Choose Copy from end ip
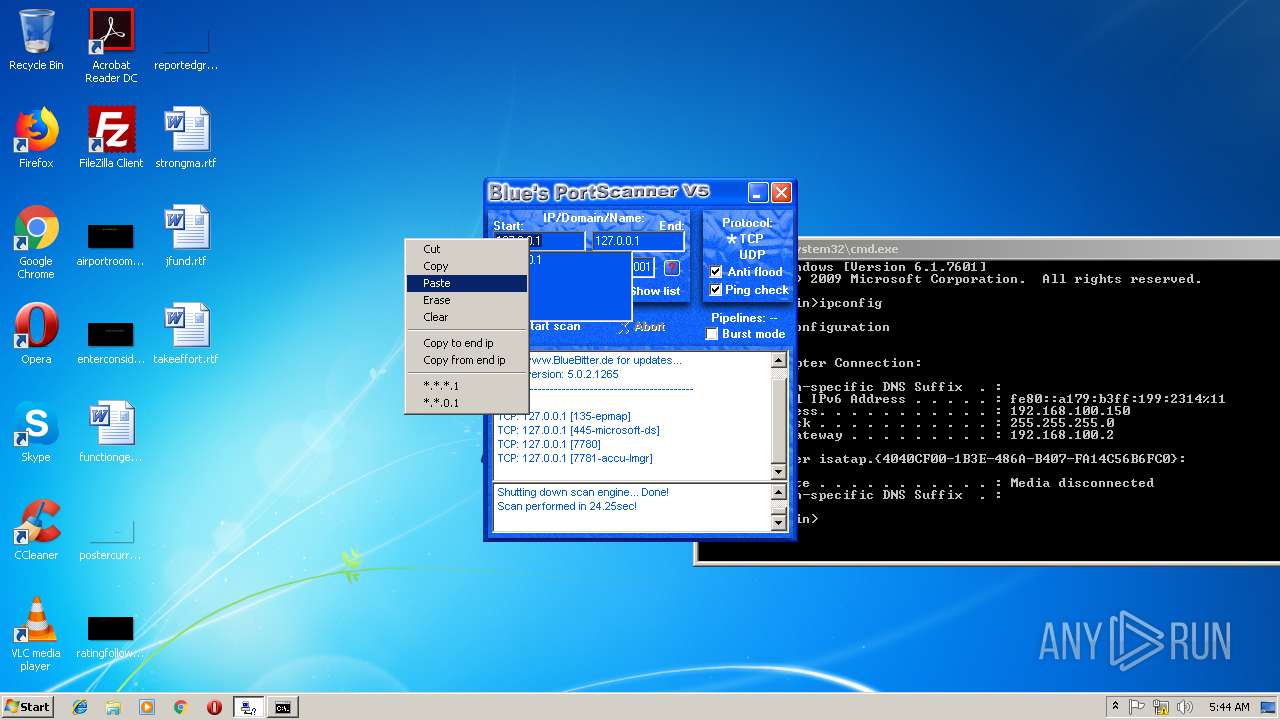The image size is (1280, 720). (x=466, y=360)
